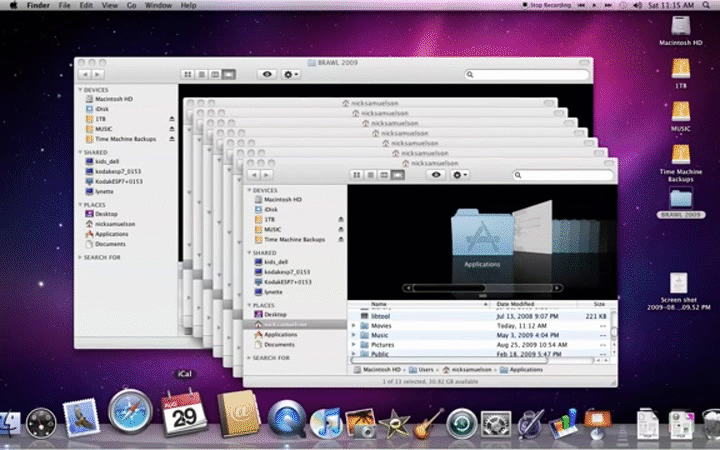Switch front window to icon view

pos(357,174)
